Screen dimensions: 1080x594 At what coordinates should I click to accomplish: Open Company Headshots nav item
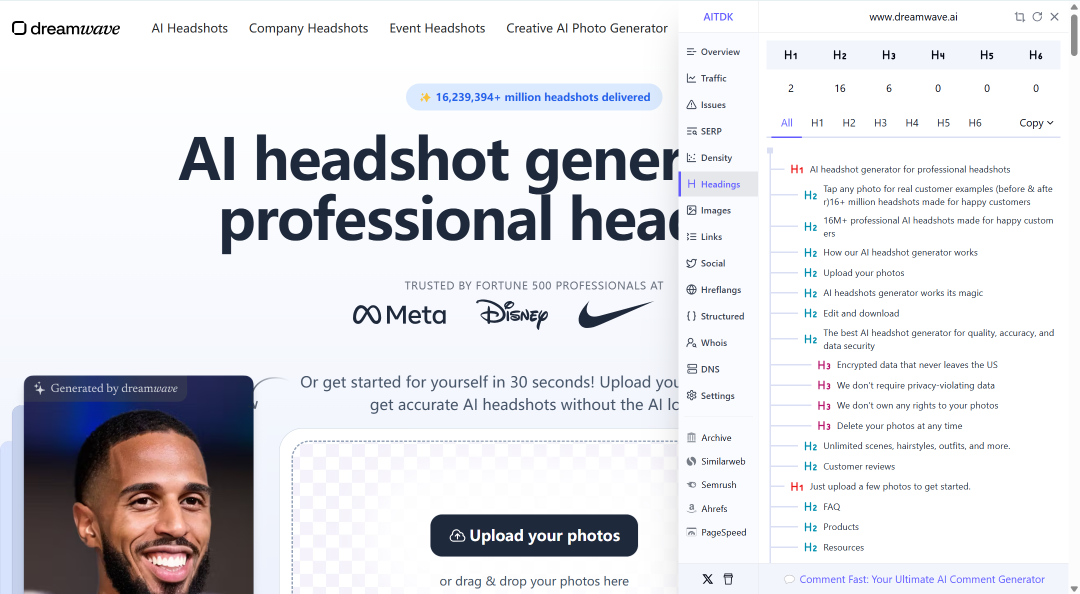click(309, 28)
